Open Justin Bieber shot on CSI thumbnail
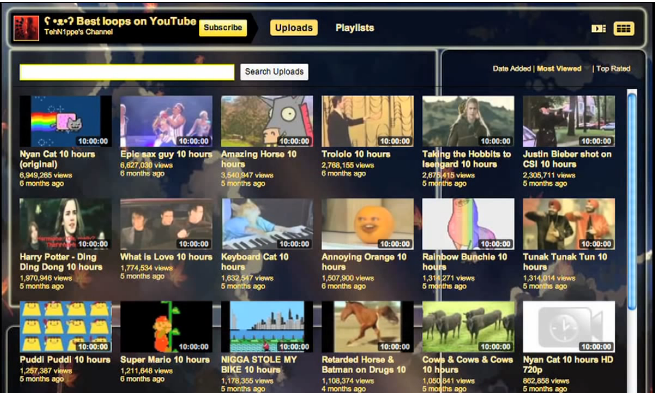Screen dimensions: 655x393 (569, 121)
